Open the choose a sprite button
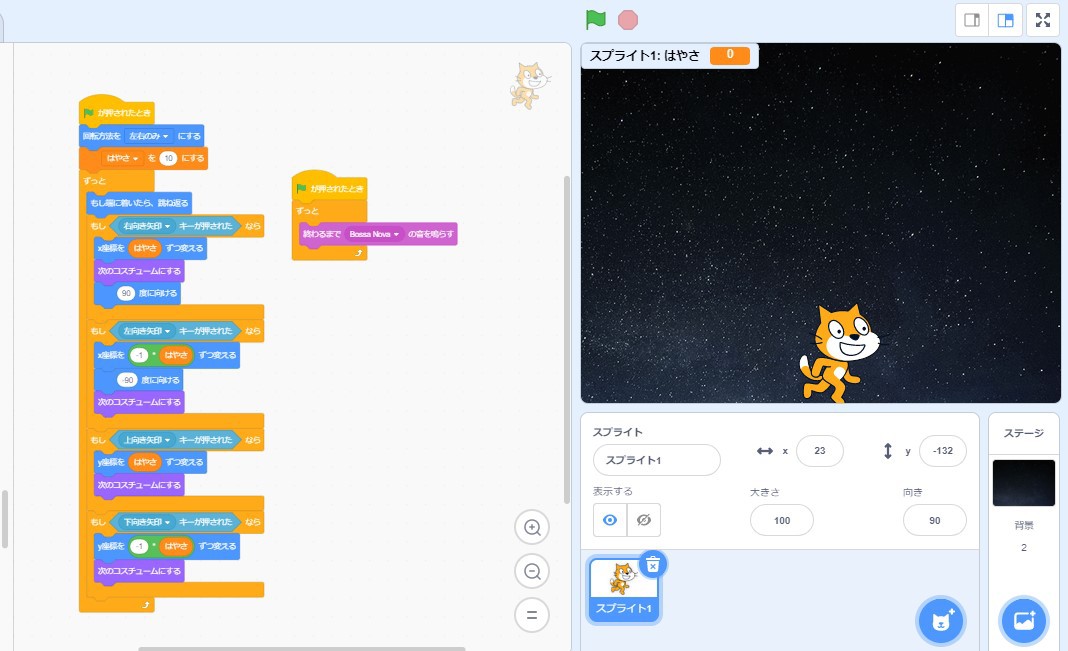Image resolution: width=1068 pixels, height=651 pixels. coord(940,621)
